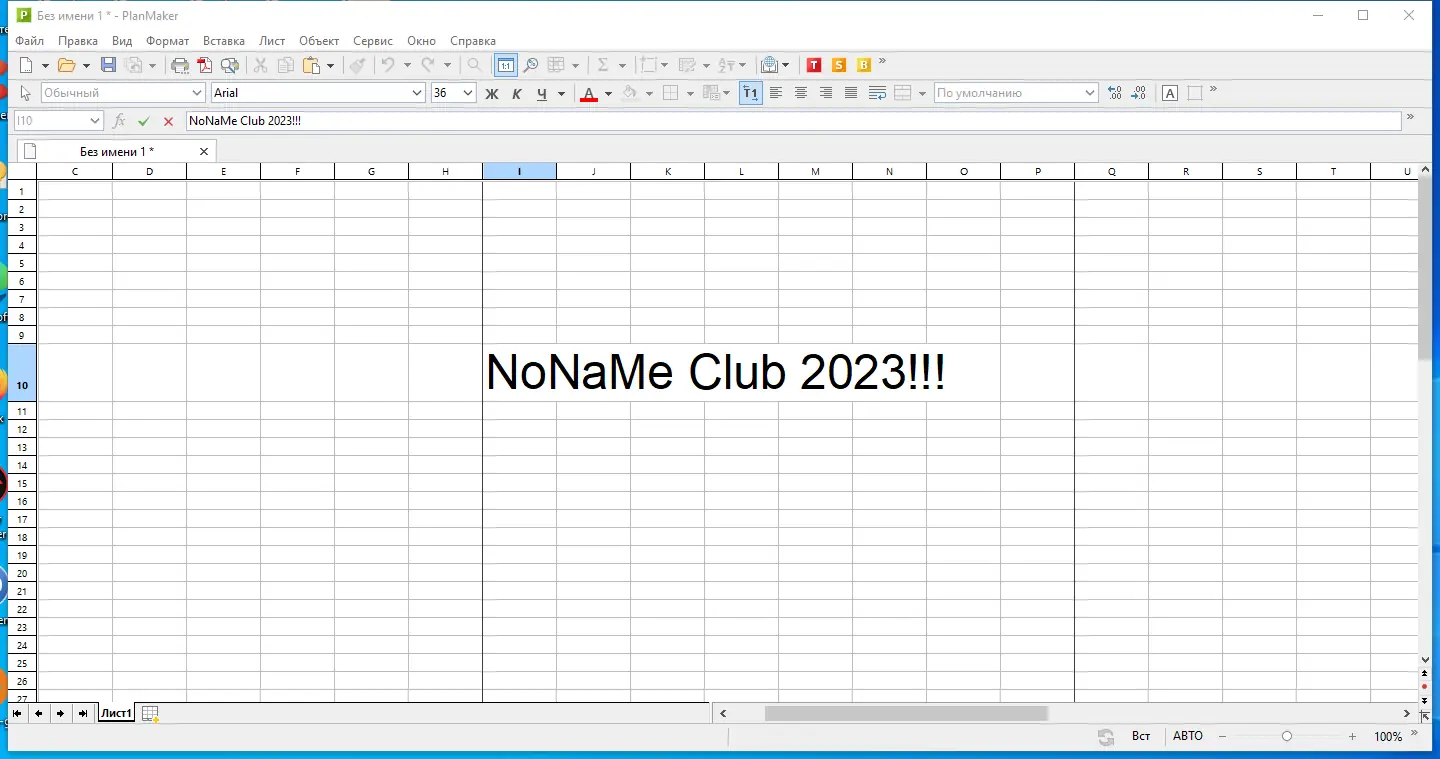Toggle the wrap text option
Screen dimensions: 1440x759
click(877, 93)
